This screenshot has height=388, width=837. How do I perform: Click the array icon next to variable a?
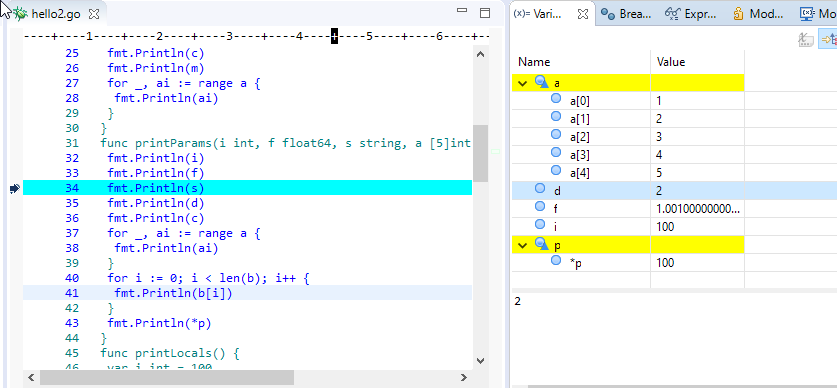(542, 82)
